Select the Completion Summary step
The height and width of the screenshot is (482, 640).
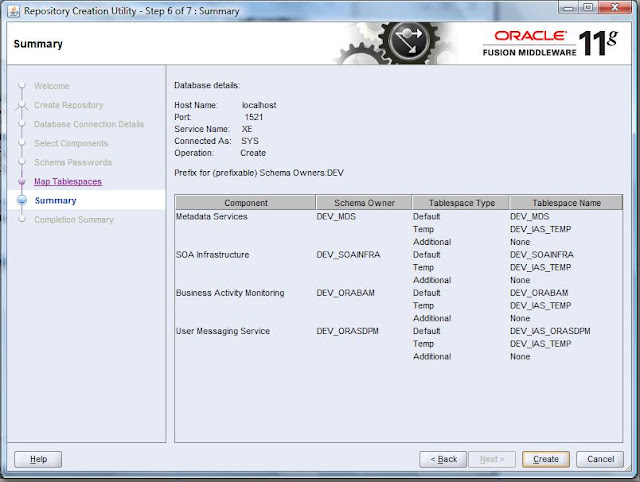74,220
